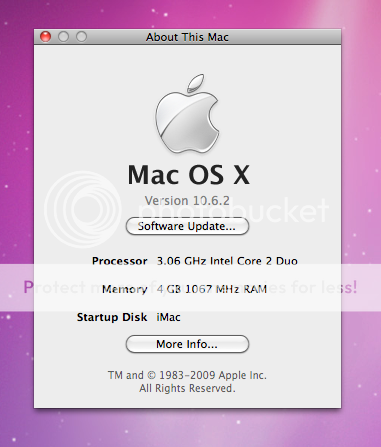
Task: Click the Processor label
Action: click(x=120, y=261)
